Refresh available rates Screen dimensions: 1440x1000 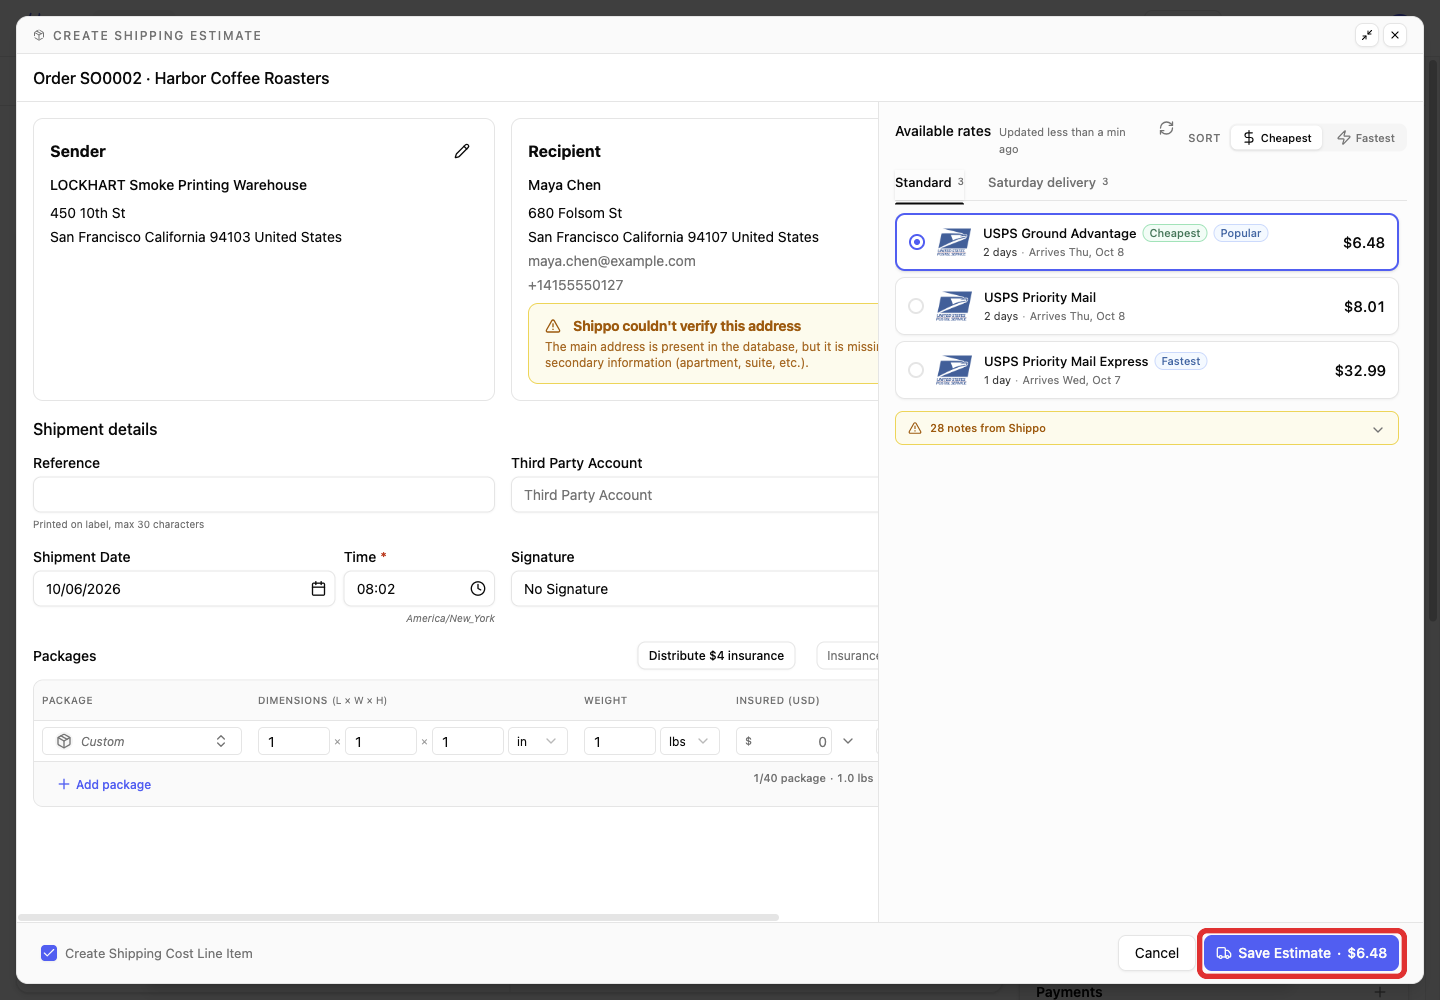coord(1166,128)
